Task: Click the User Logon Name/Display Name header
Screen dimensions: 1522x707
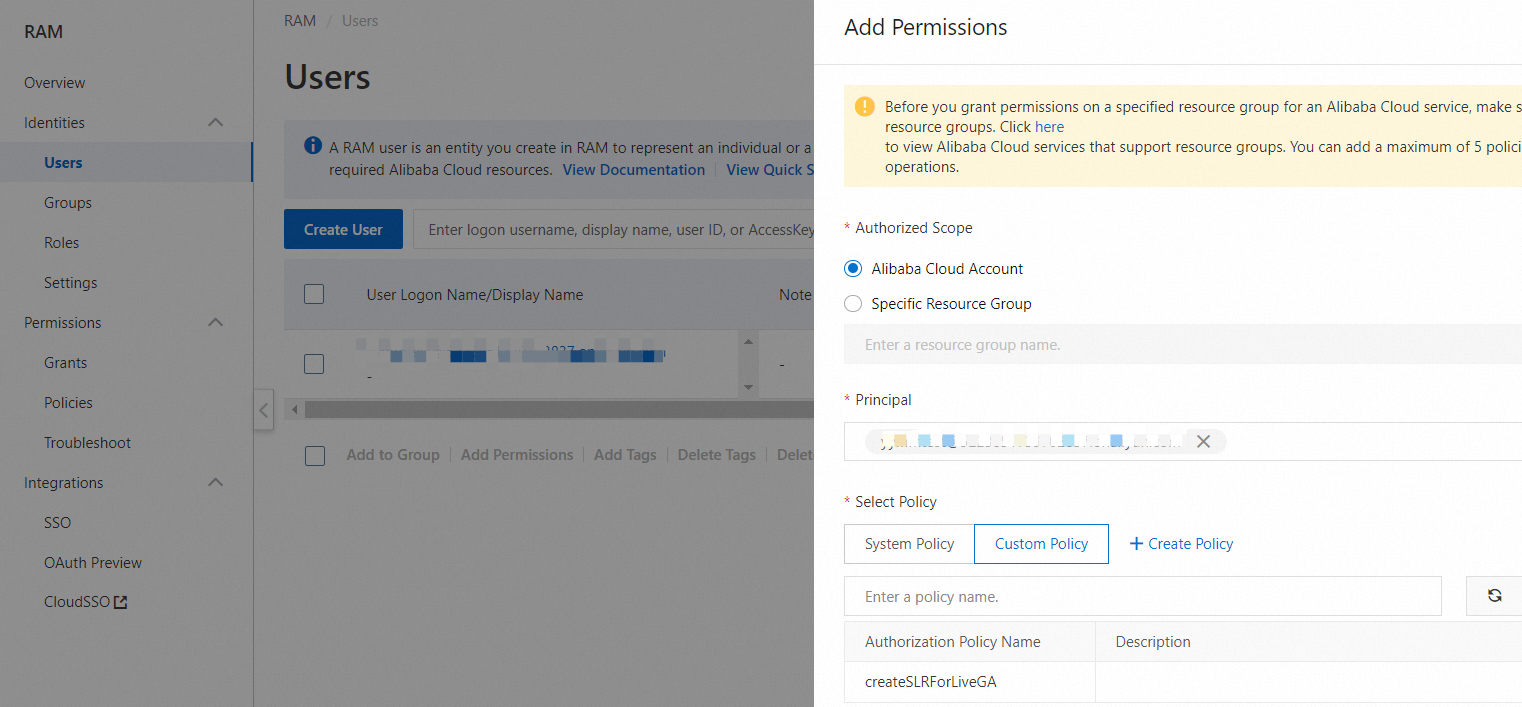Action: point(475,295)
